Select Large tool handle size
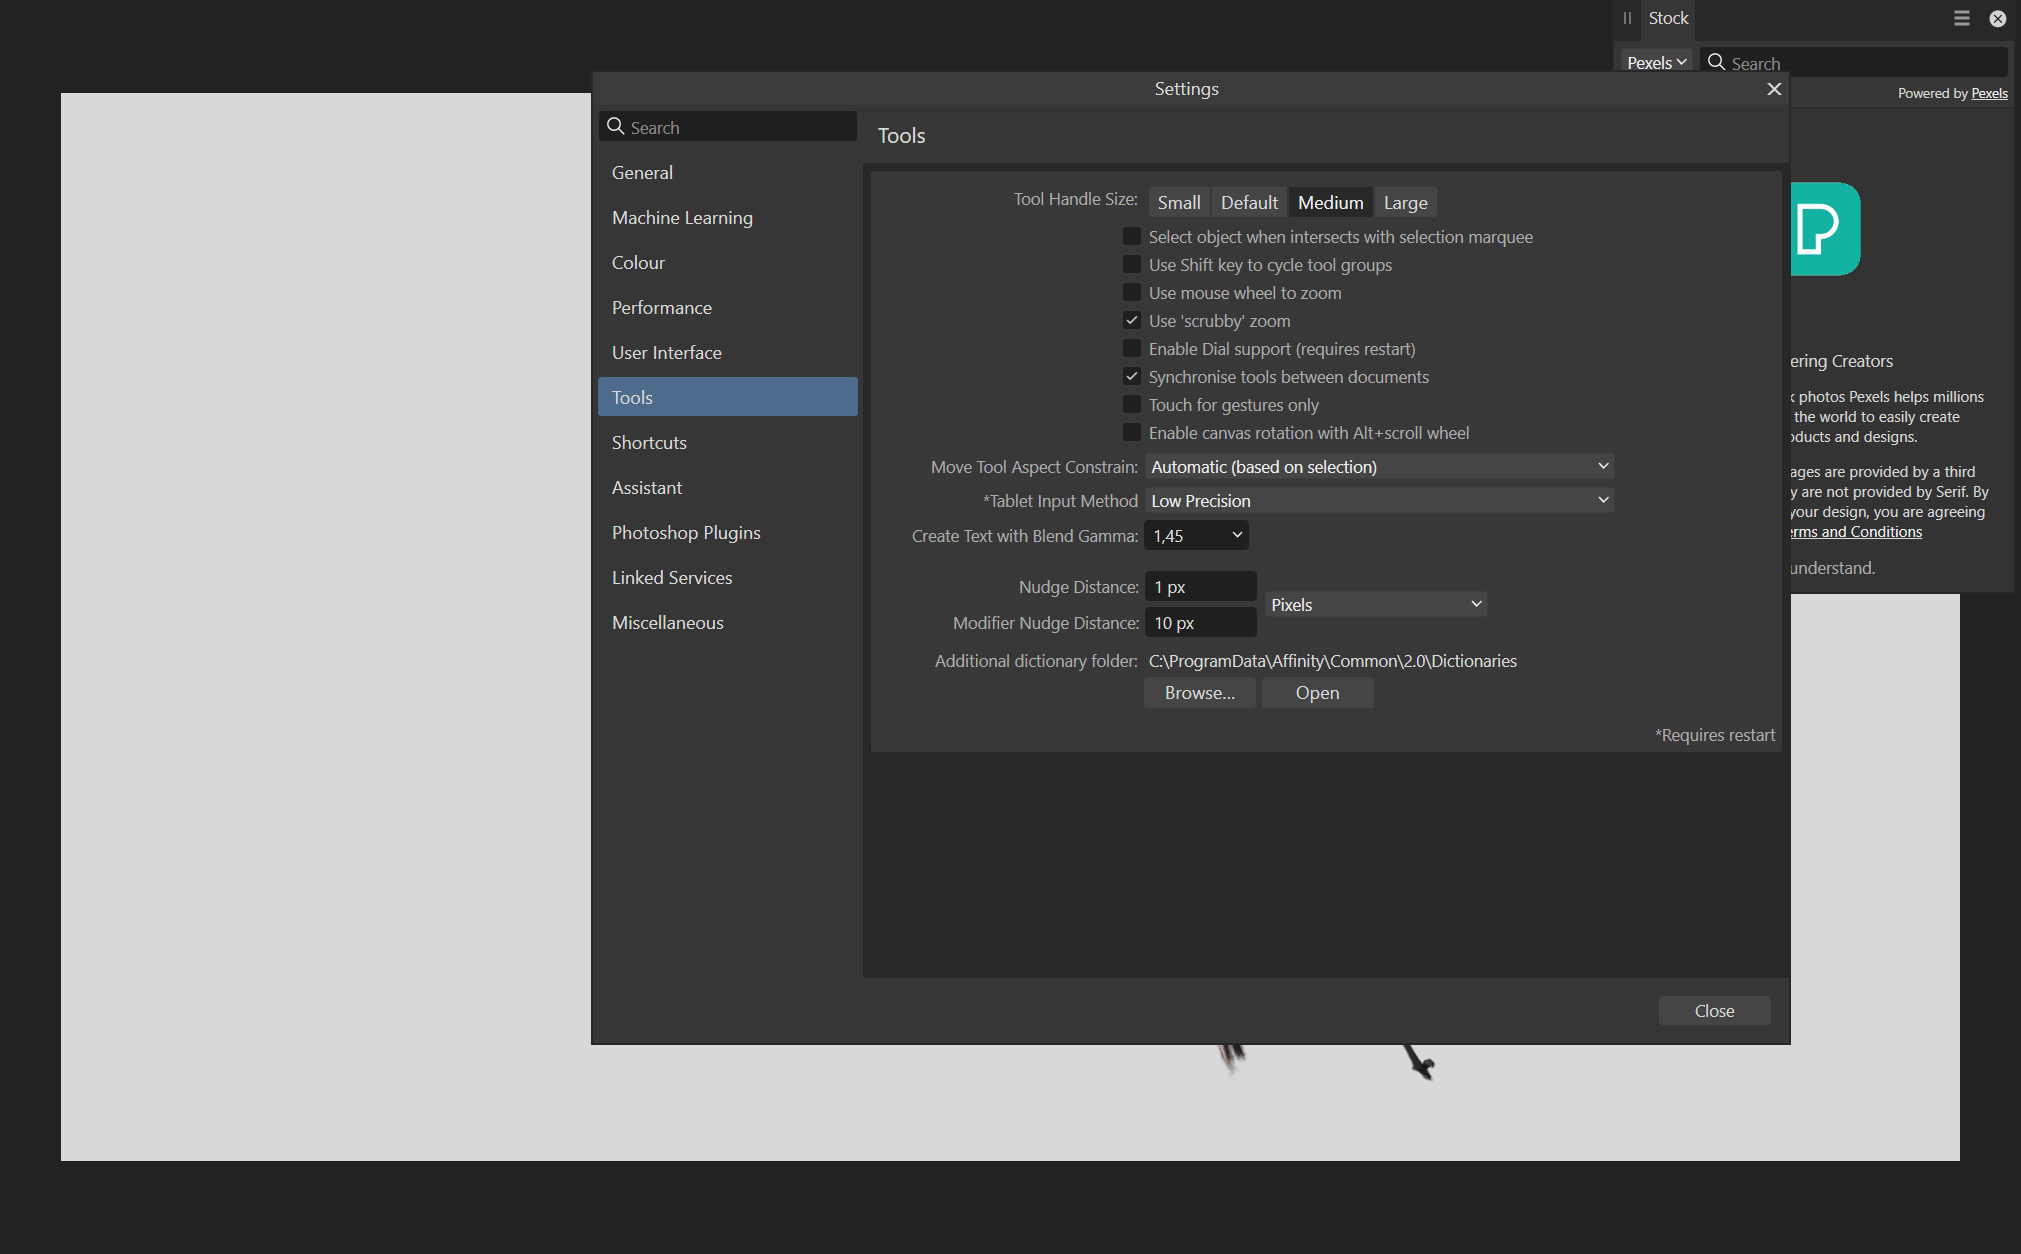Screen dimensions: 2021x1254 (1405, 203)
